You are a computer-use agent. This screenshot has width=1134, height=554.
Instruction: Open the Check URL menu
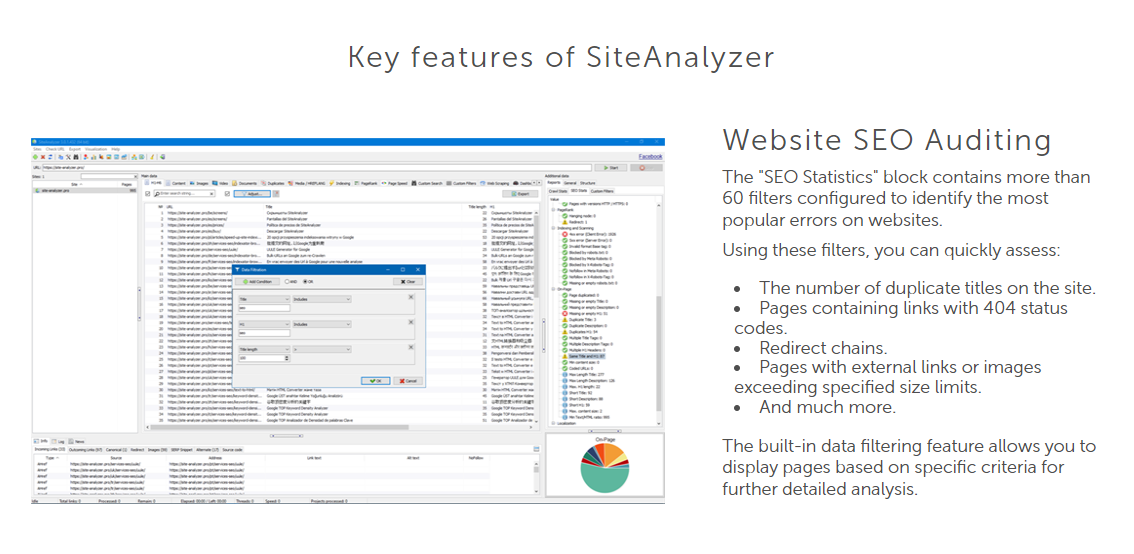(x=55, y=149)
